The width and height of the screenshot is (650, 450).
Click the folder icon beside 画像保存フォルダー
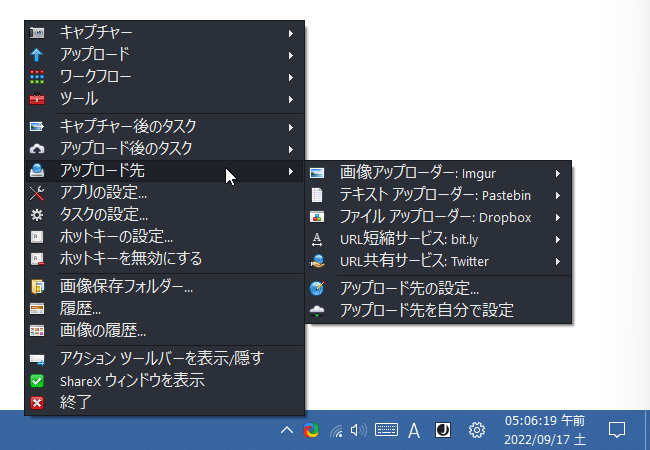pos(37,287)
